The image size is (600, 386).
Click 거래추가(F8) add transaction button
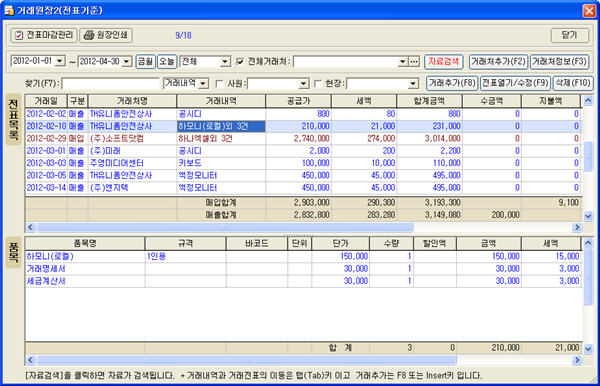pyautogui.click(x=452, y=83)
